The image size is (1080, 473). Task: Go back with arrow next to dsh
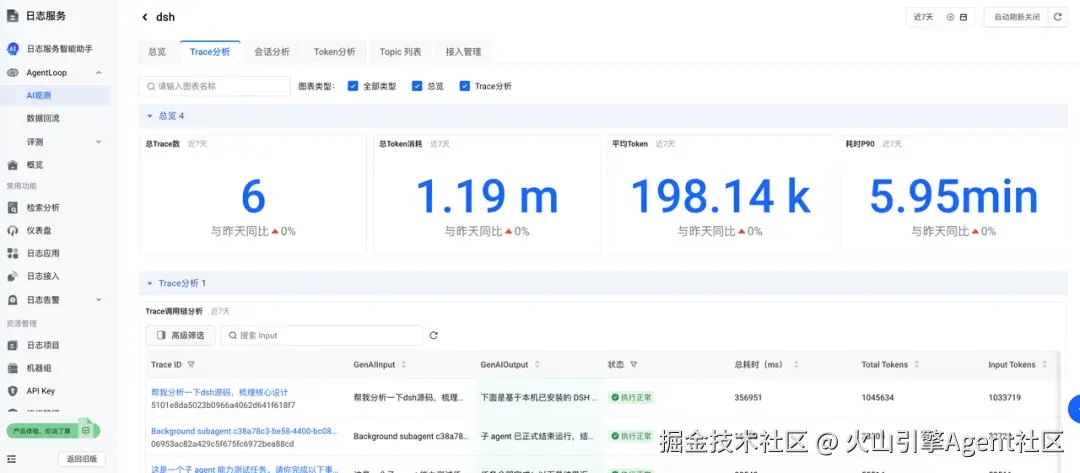tap(145, 17)
